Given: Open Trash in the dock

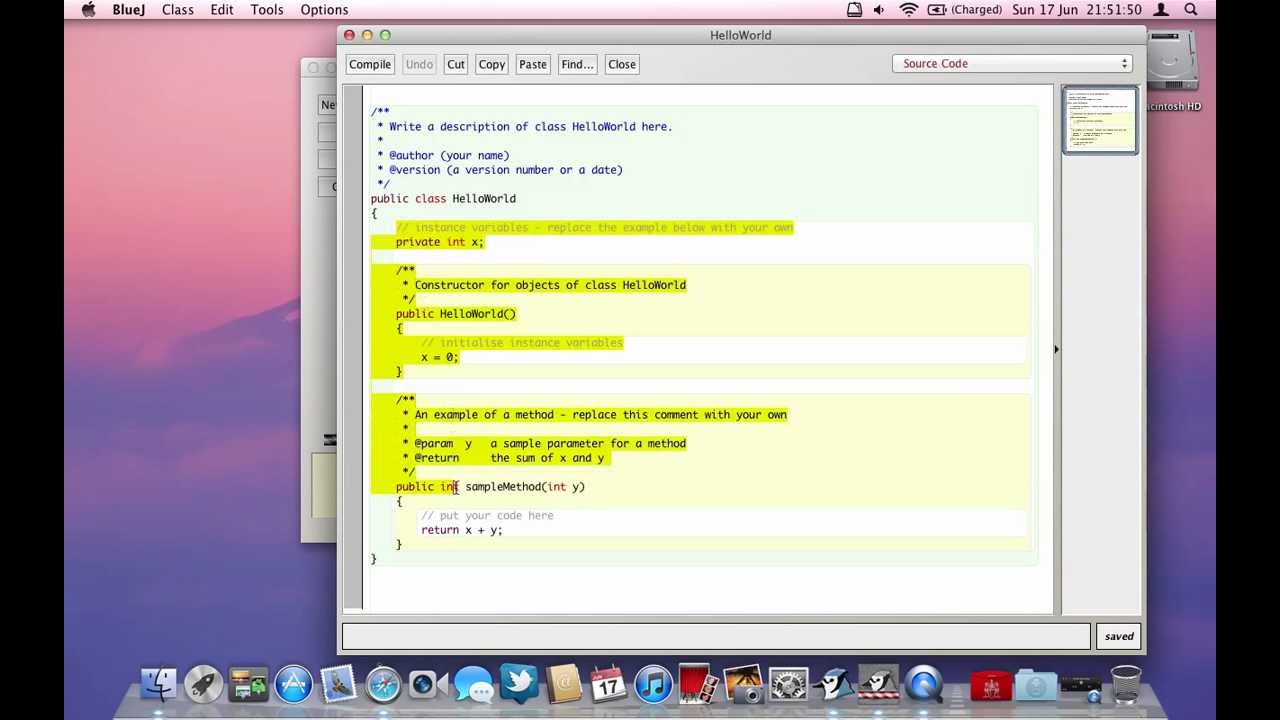Looking at the screenshot, I should (1126, 685).
